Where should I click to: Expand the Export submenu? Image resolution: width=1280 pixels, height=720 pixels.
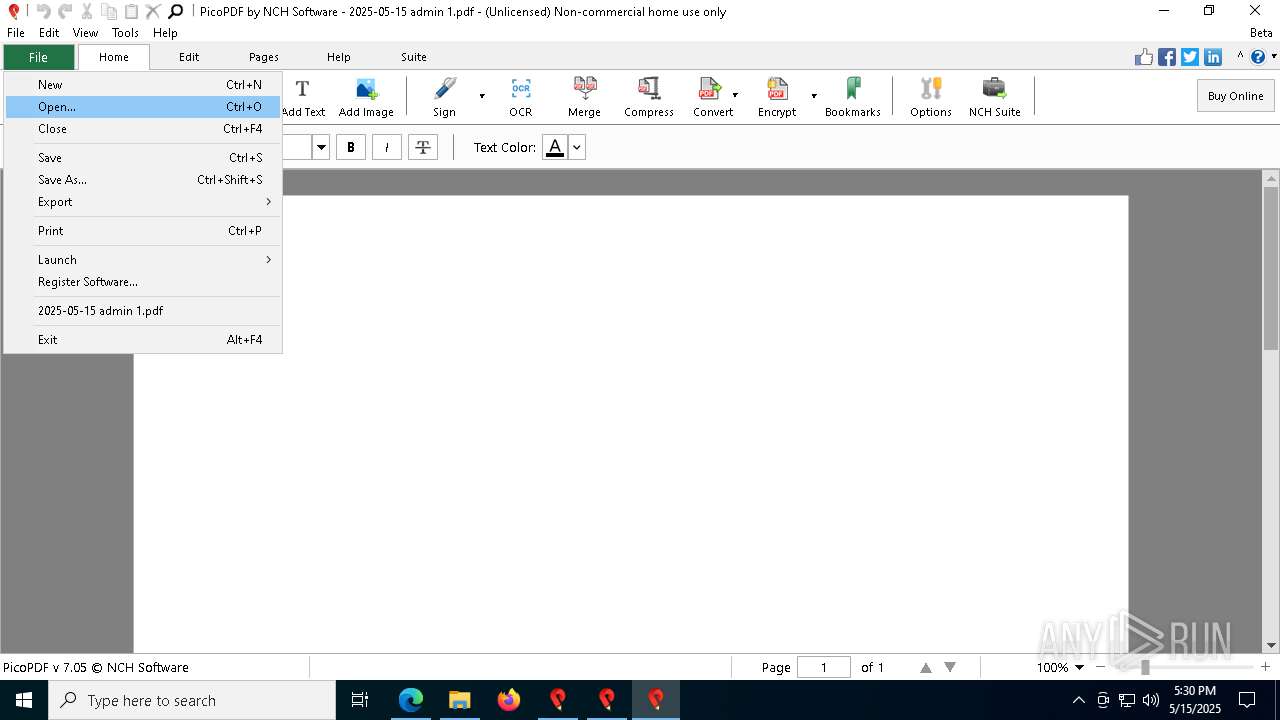point(143,202)
